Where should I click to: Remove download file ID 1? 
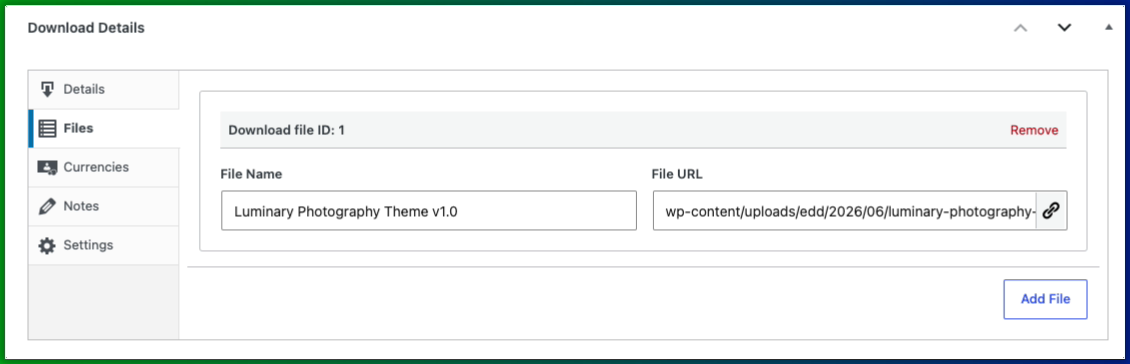[1034, 130]
